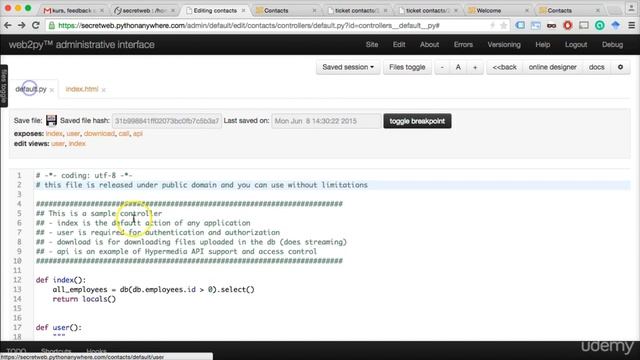Open the online designer

tap(553, 67)
